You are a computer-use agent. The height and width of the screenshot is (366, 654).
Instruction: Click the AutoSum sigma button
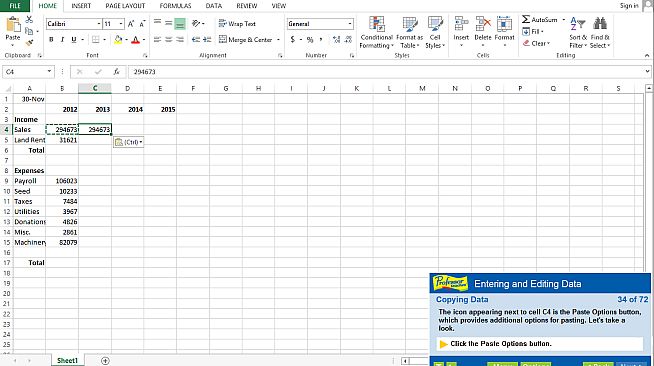(539, 20)
